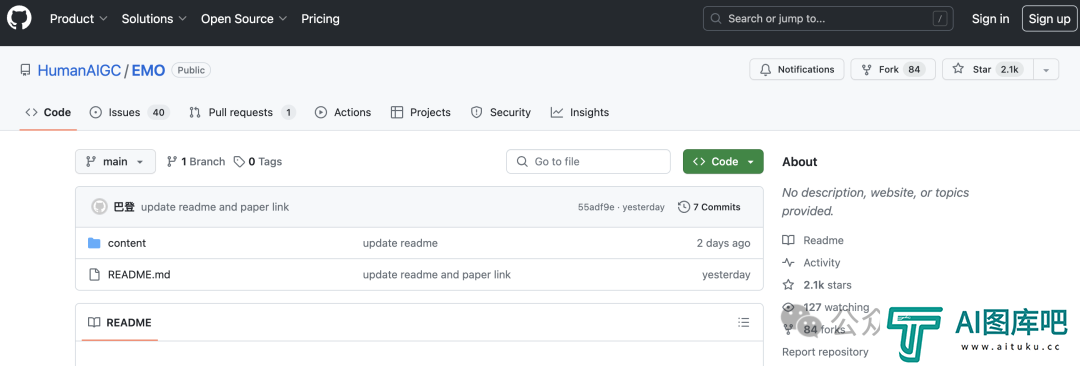The height and width of the screenshot is (366, 1080).
Task: Open the content folder
Action: click(127, 243)
